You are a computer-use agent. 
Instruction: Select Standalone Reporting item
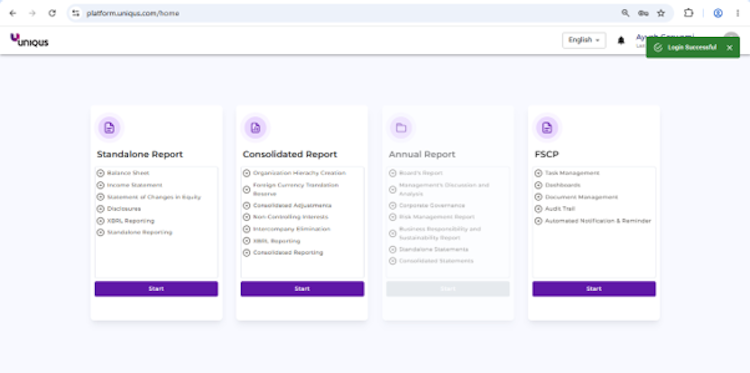tap(140, 232)
